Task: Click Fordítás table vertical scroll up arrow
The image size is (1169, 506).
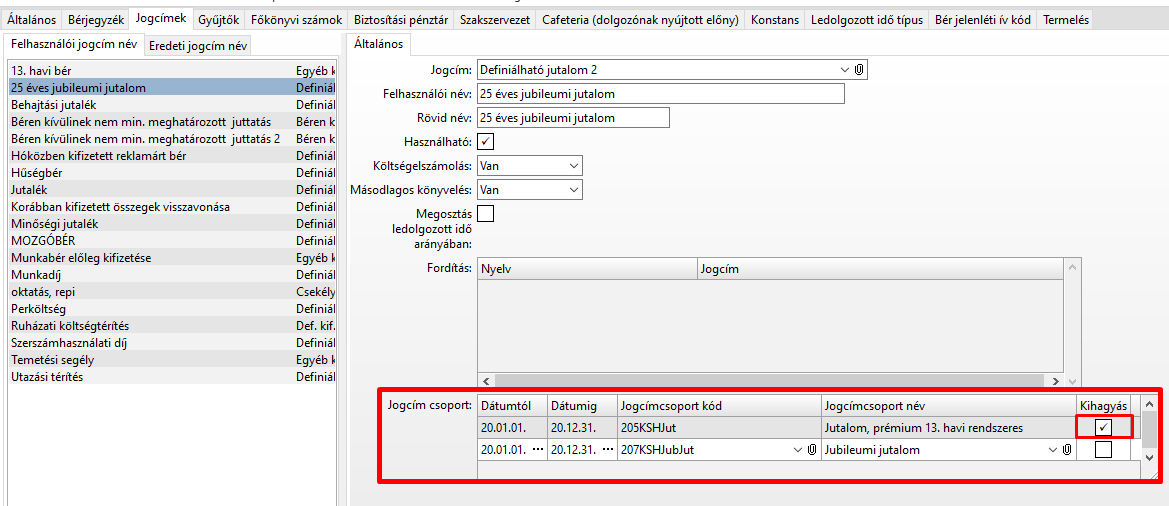Action: (x=1072, y=266)
